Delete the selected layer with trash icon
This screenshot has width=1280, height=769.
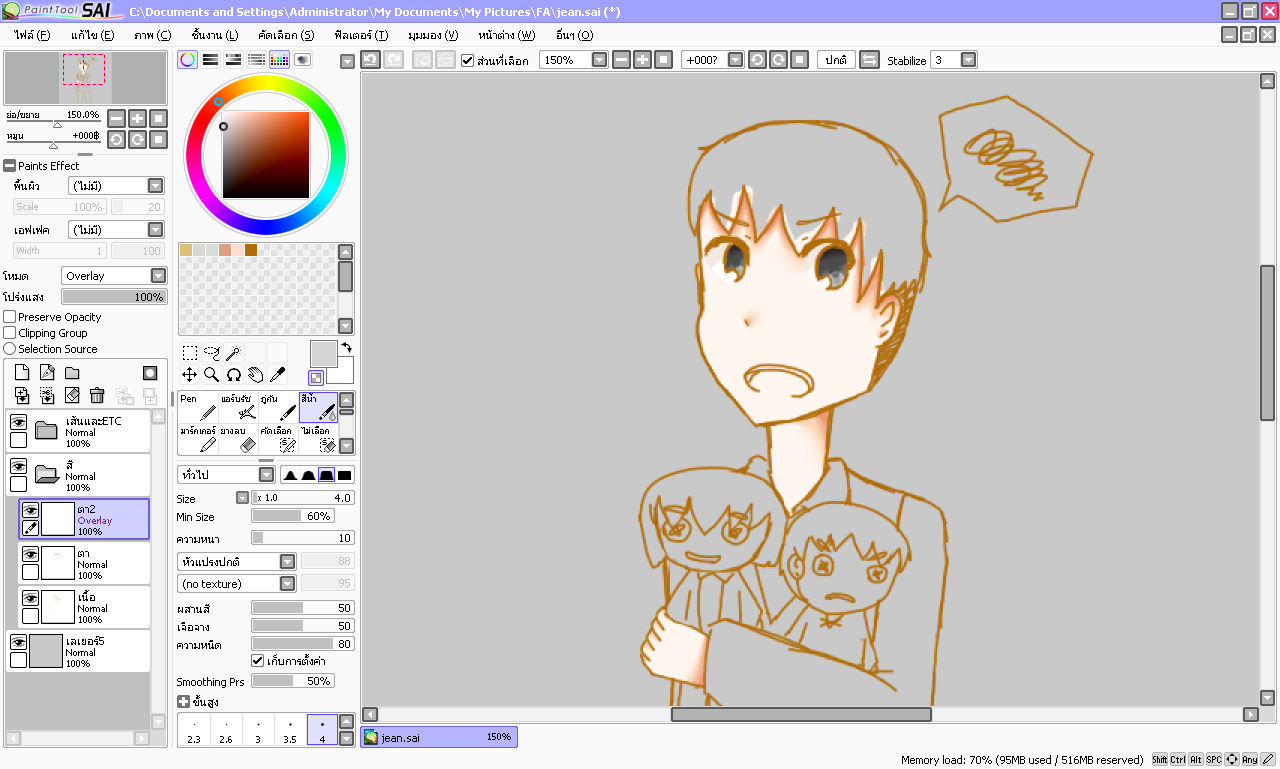click(x=97, y=395)
